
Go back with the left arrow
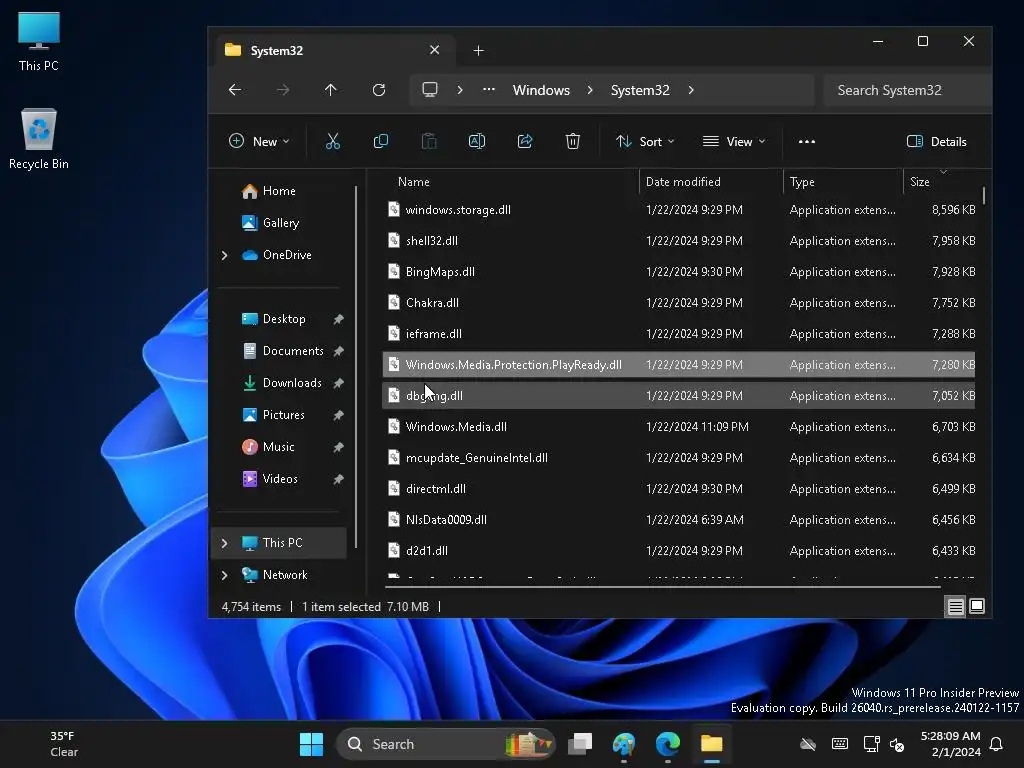[x=235, y=90]
